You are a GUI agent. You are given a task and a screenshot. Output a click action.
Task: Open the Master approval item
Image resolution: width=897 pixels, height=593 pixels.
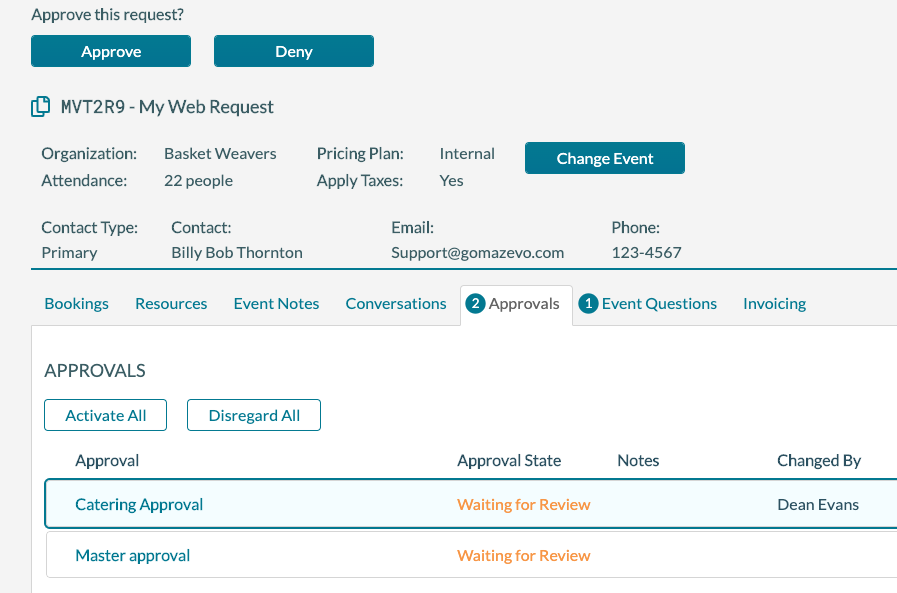pyautogui.click(x=132, y=554)
